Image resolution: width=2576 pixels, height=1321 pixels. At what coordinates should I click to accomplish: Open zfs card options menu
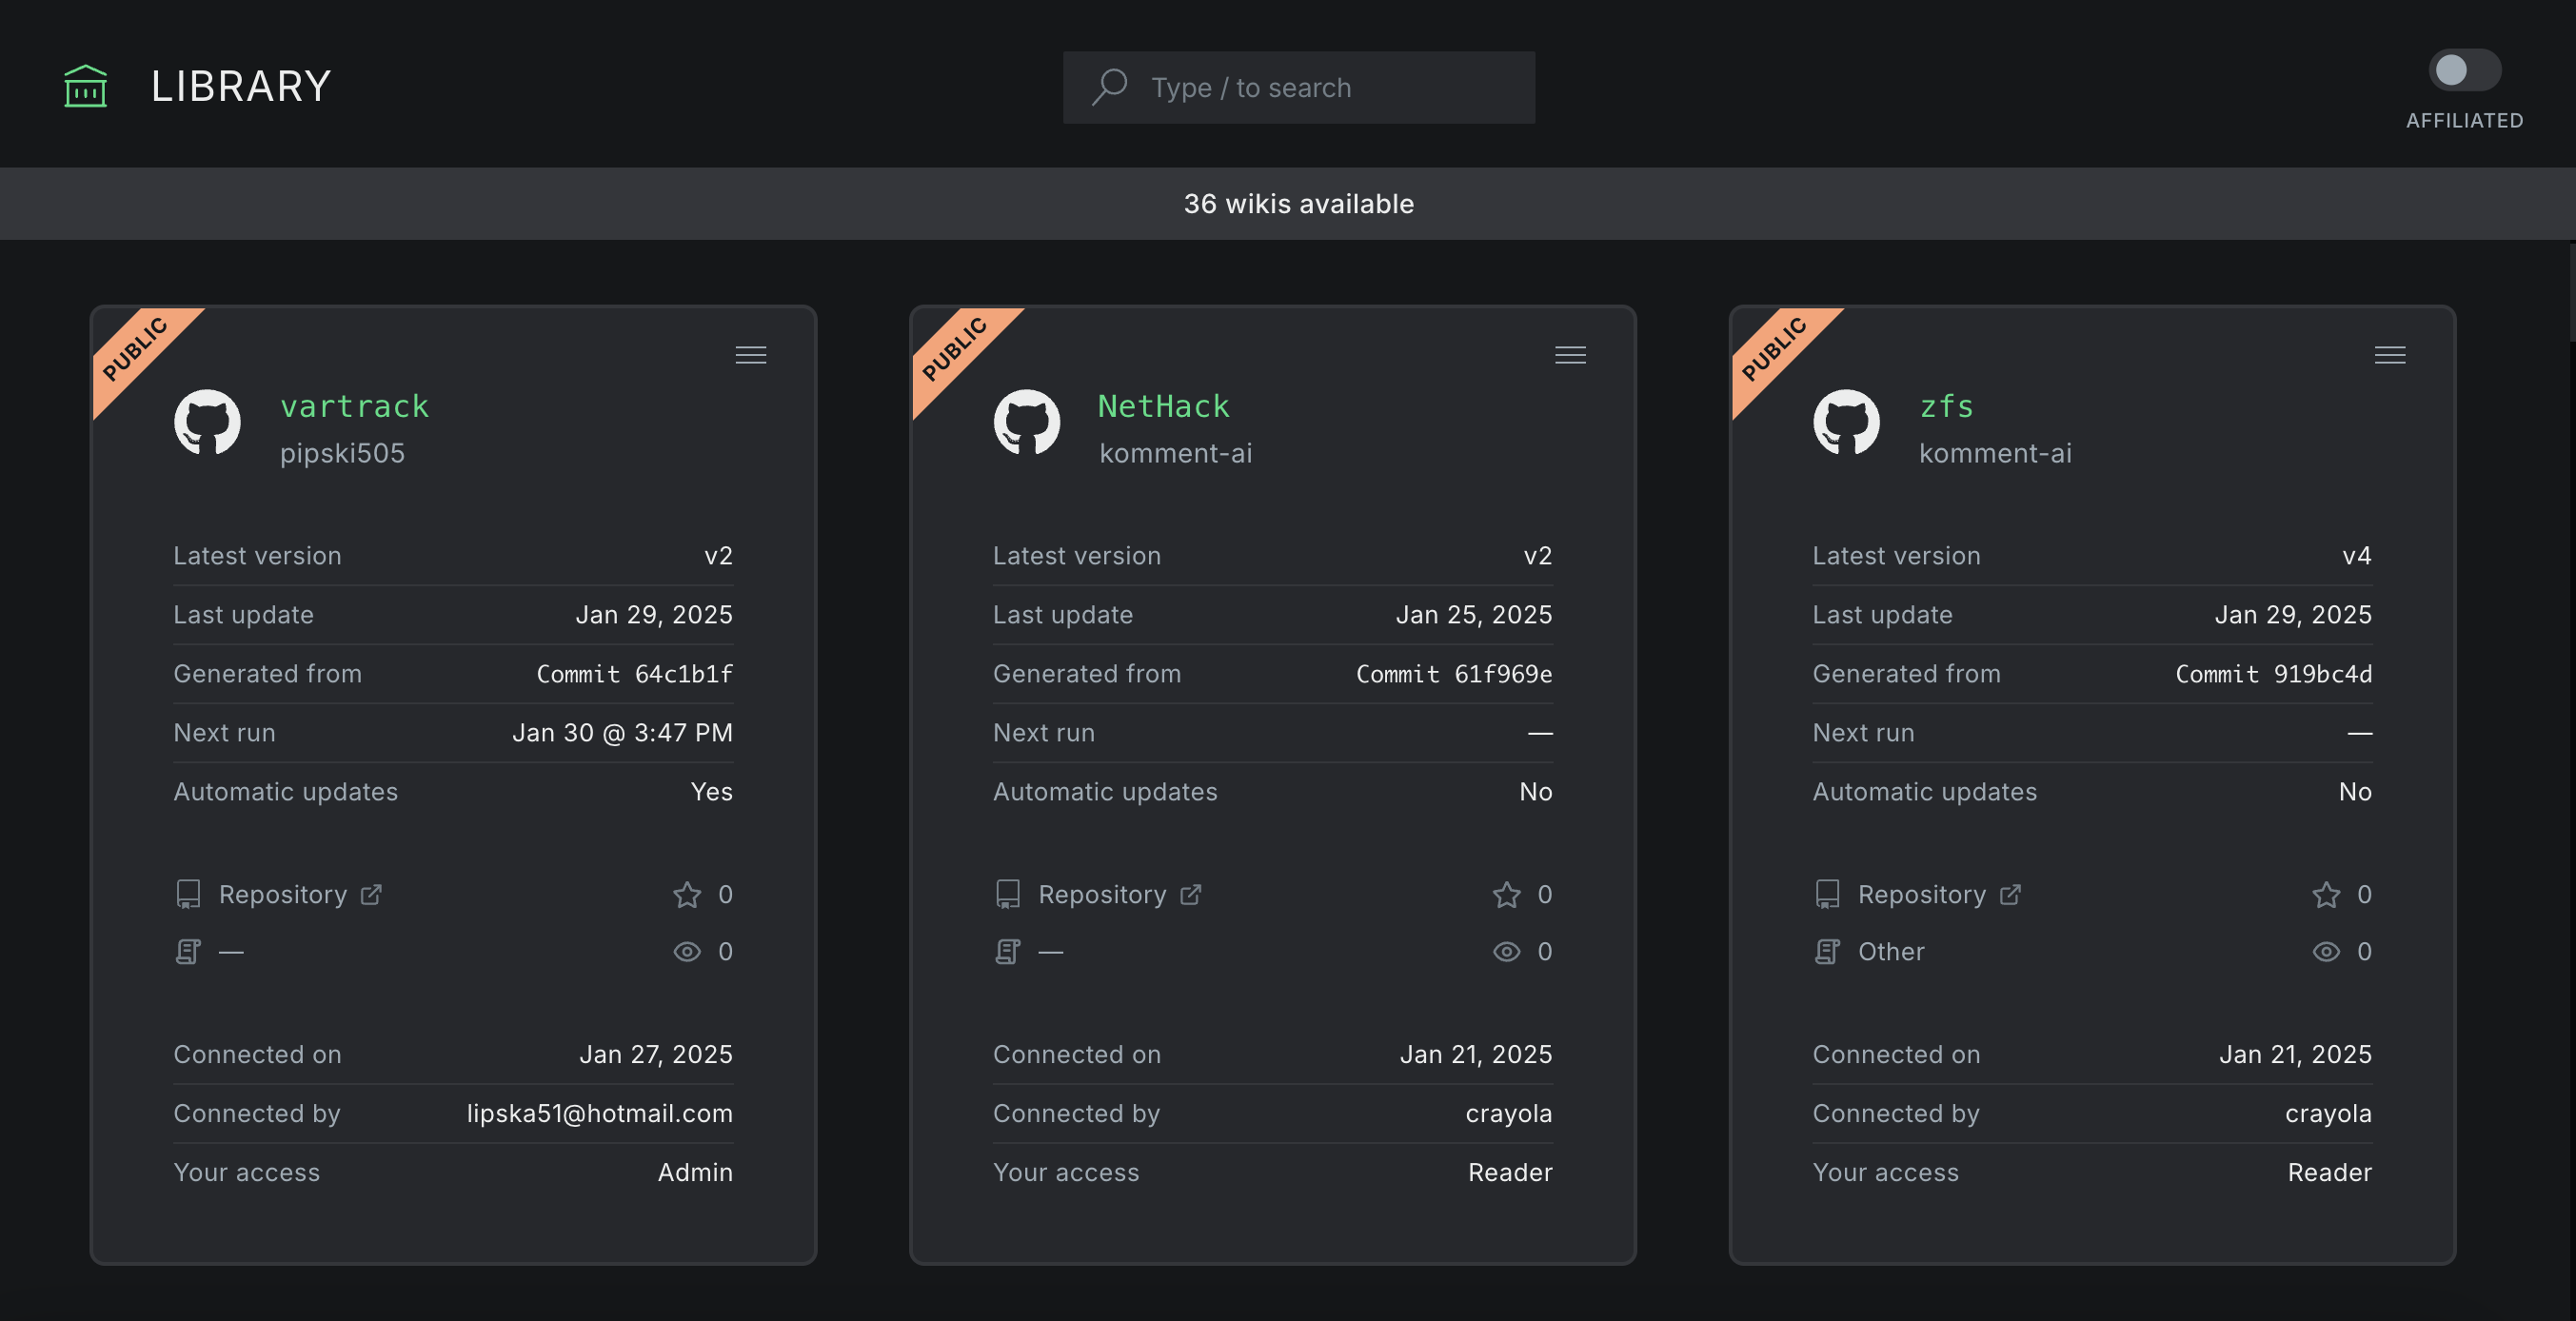(2389, 354)
